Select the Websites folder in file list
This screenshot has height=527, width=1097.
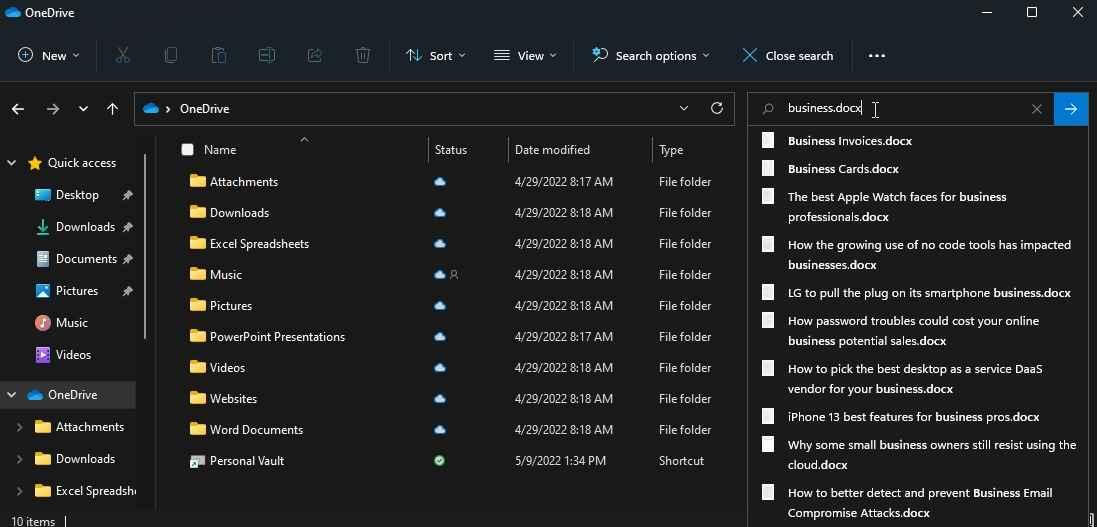(x=448, y=399)
